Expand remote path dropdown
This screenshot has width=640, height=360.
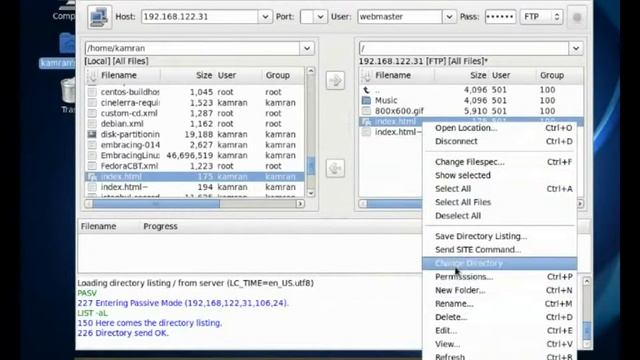(576, 48)
